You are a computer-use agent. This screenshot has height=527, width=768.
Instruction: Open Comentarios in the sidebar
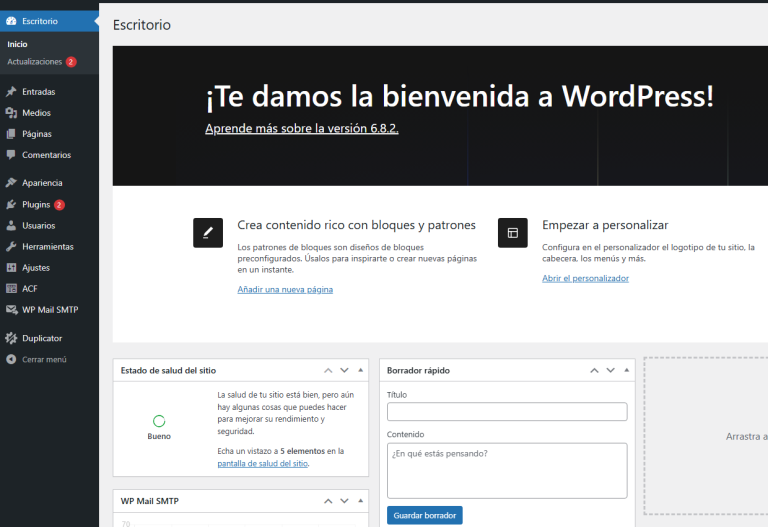[49, 155]
